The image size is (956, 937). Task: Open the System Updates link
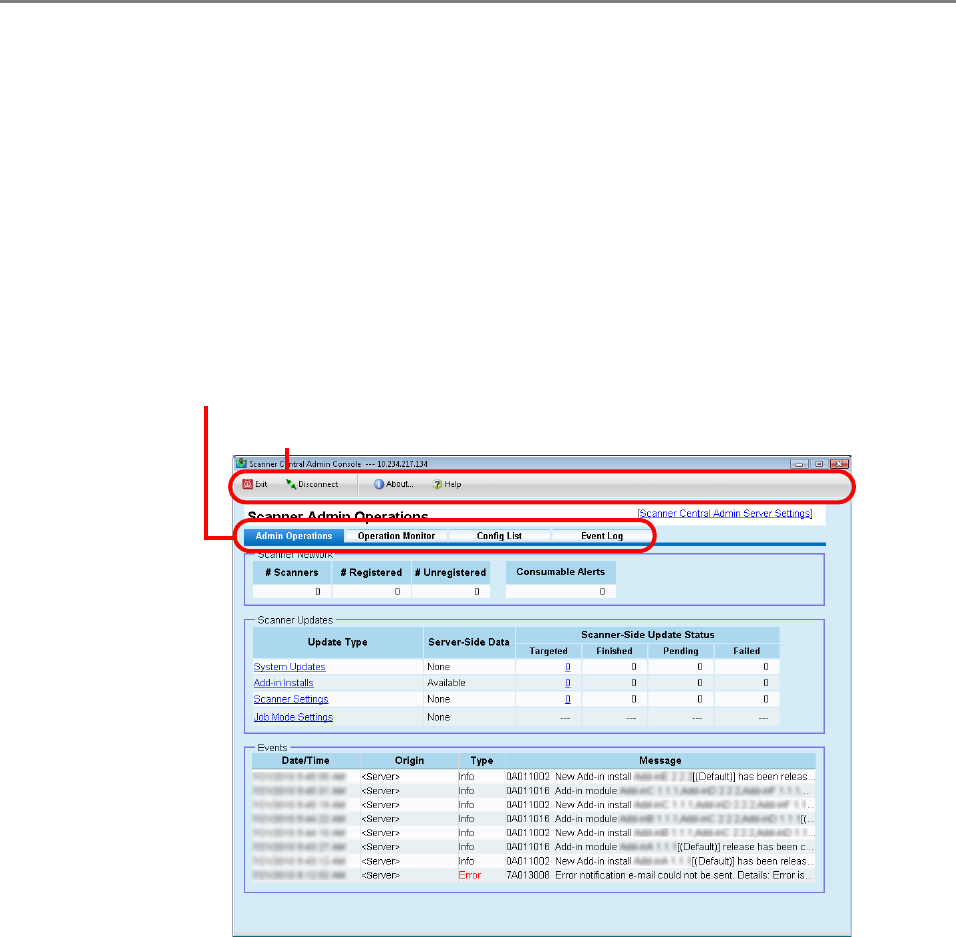(290, 667)
